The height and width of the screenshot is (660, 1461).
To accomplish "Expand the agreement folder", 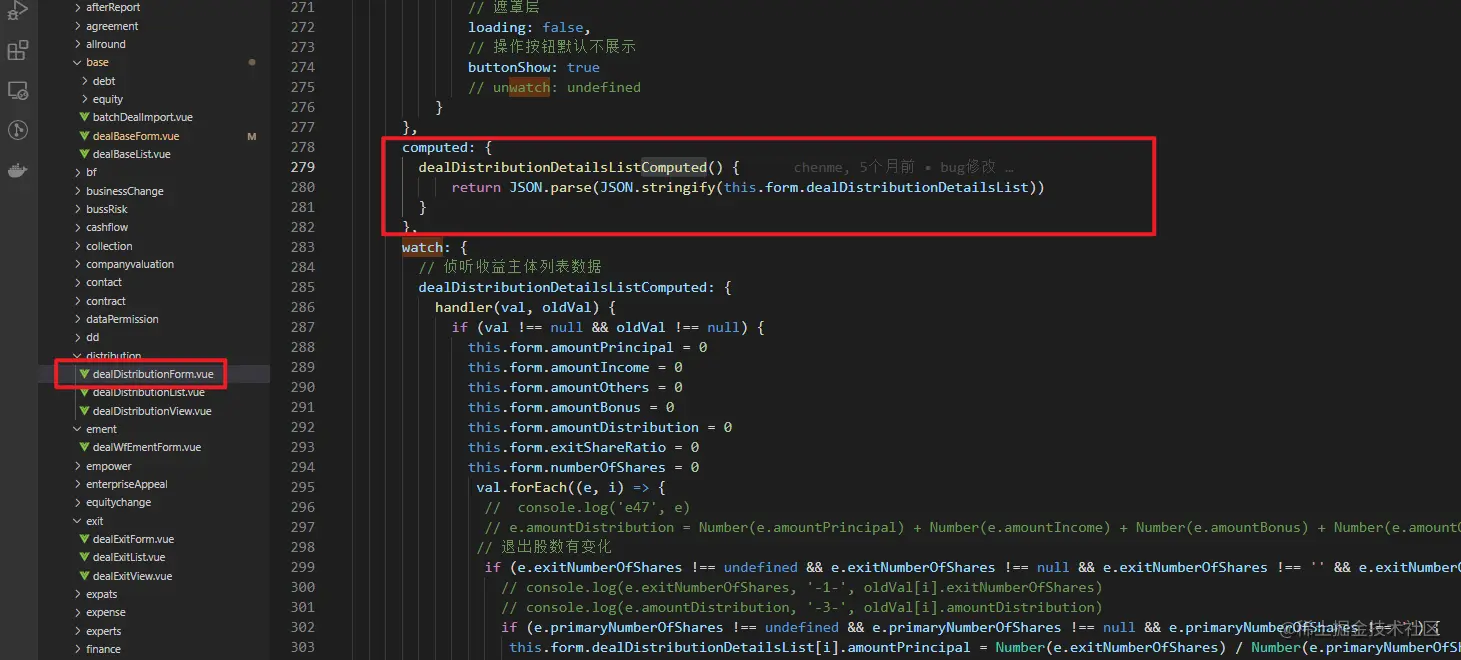I will [x=112, y=26].
